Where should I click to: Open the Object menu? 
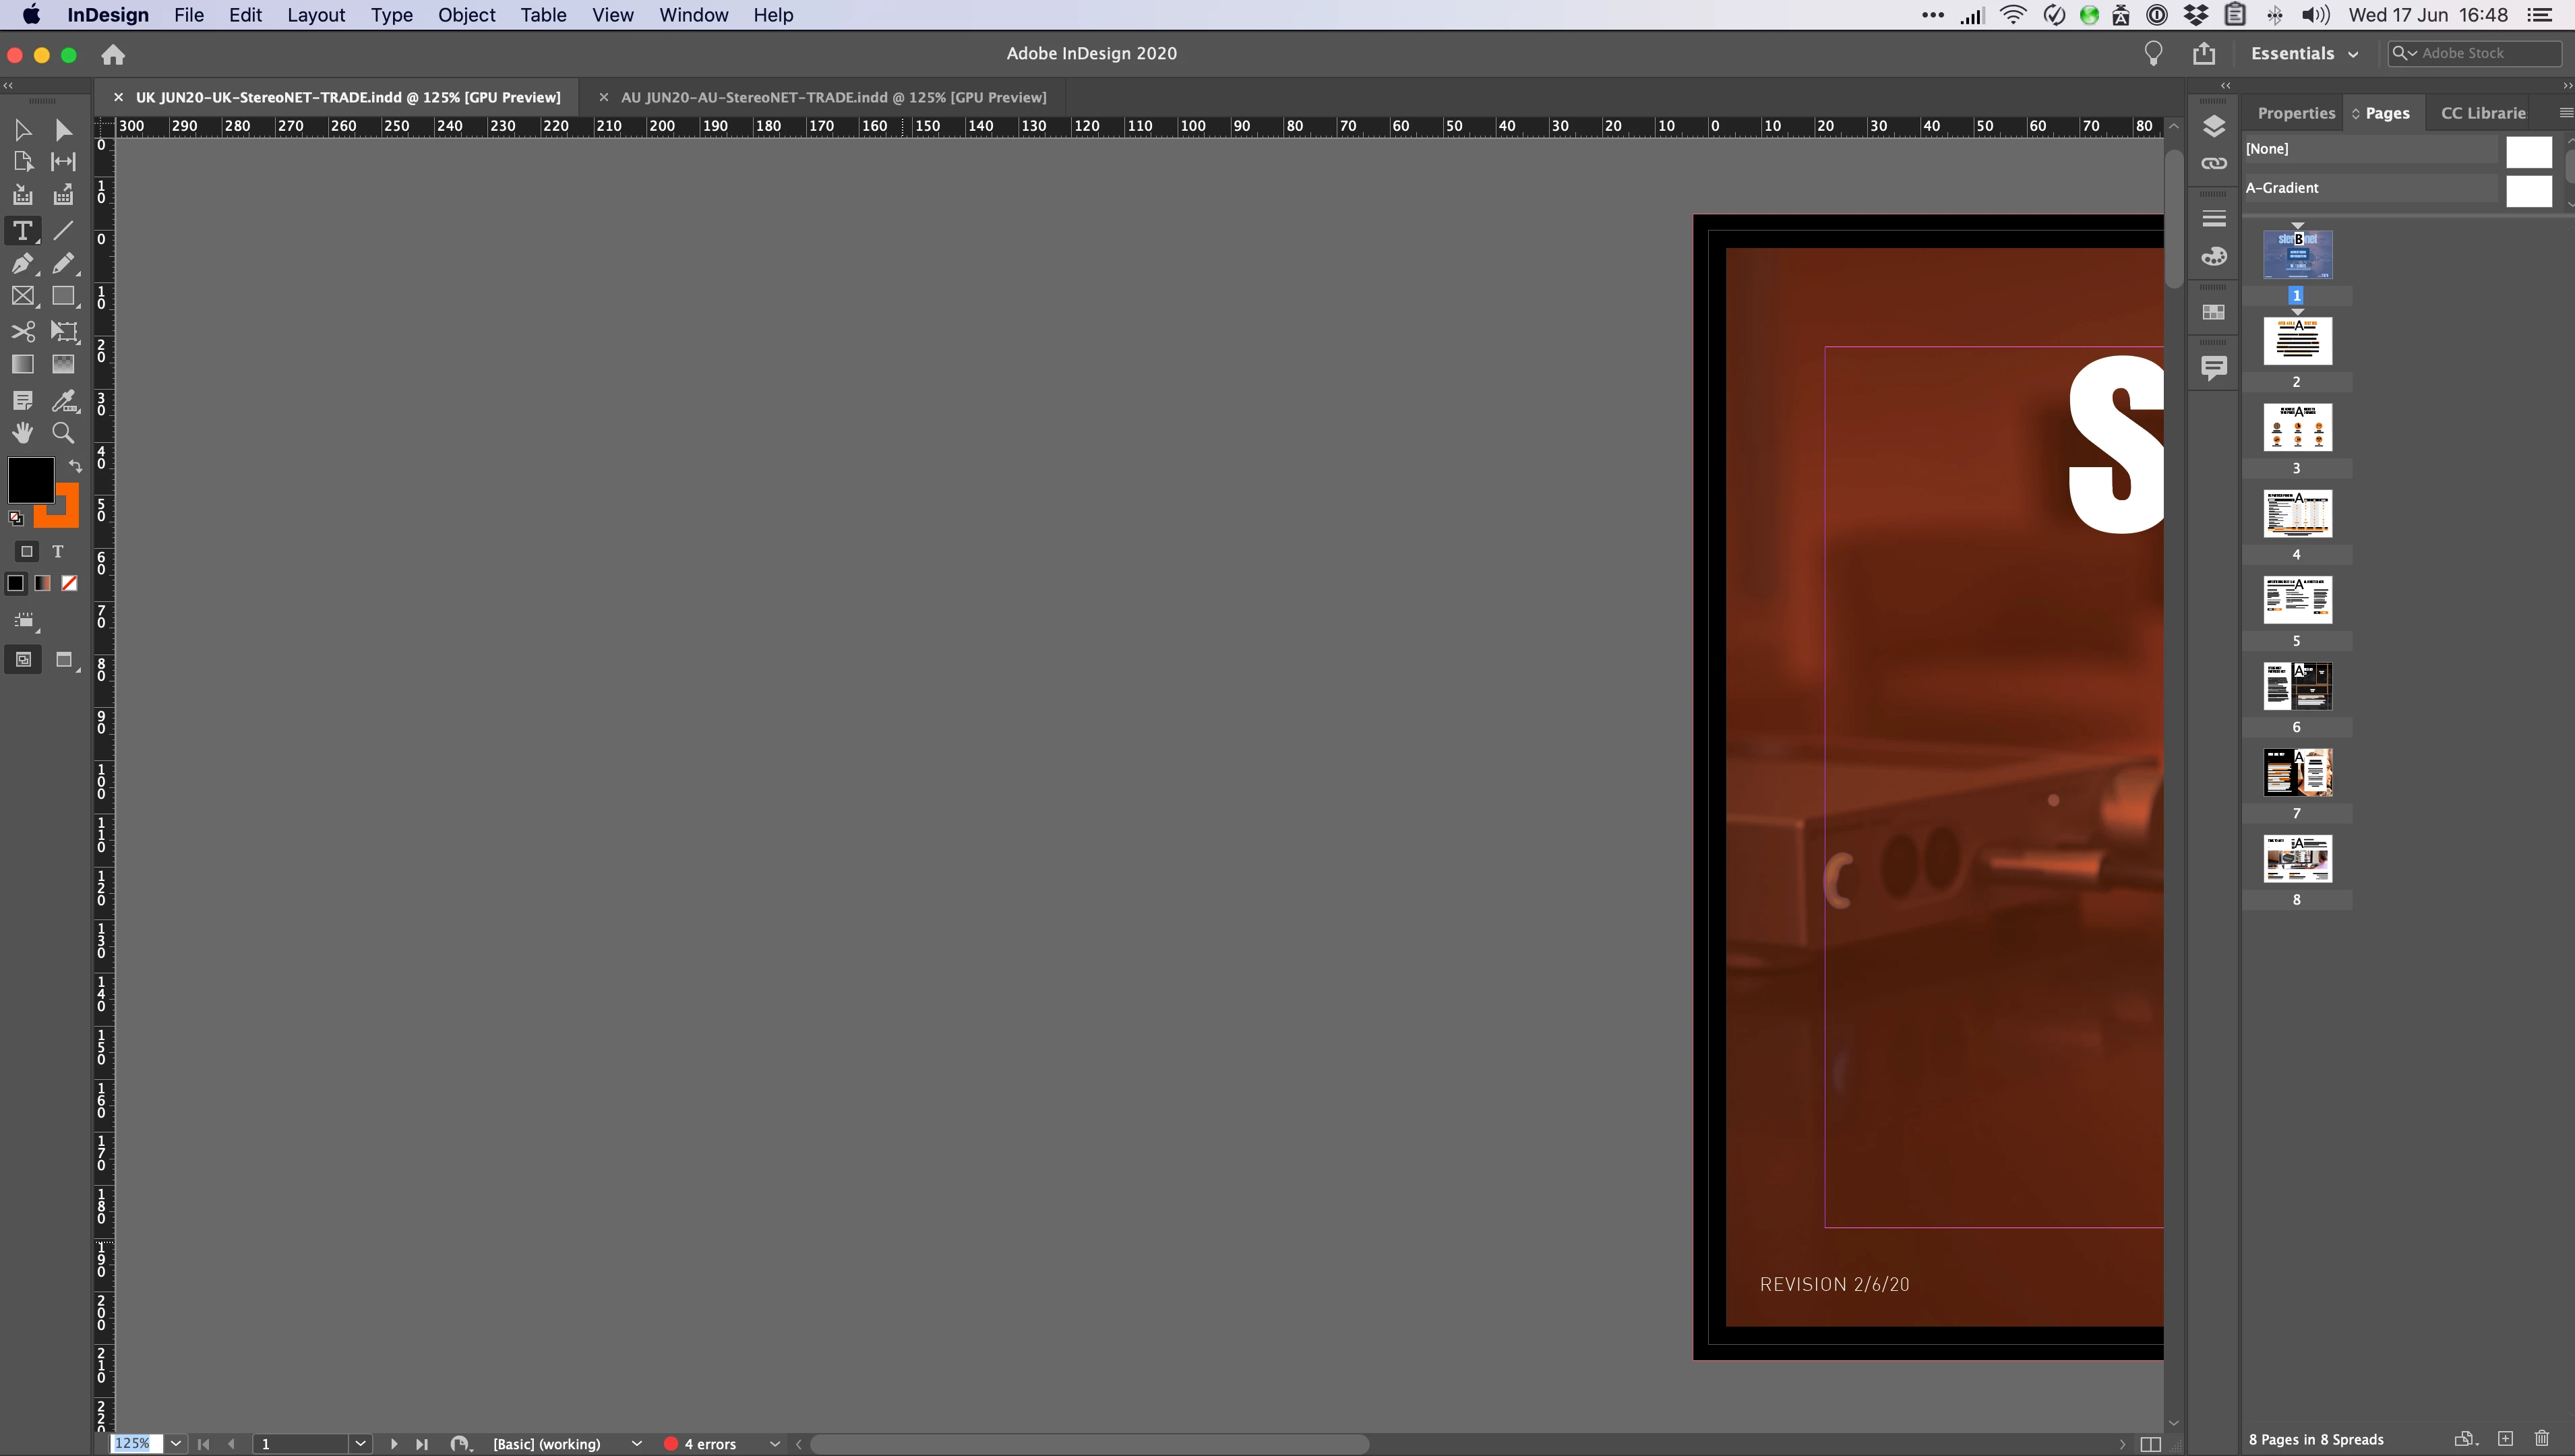[x=466, y=15]
